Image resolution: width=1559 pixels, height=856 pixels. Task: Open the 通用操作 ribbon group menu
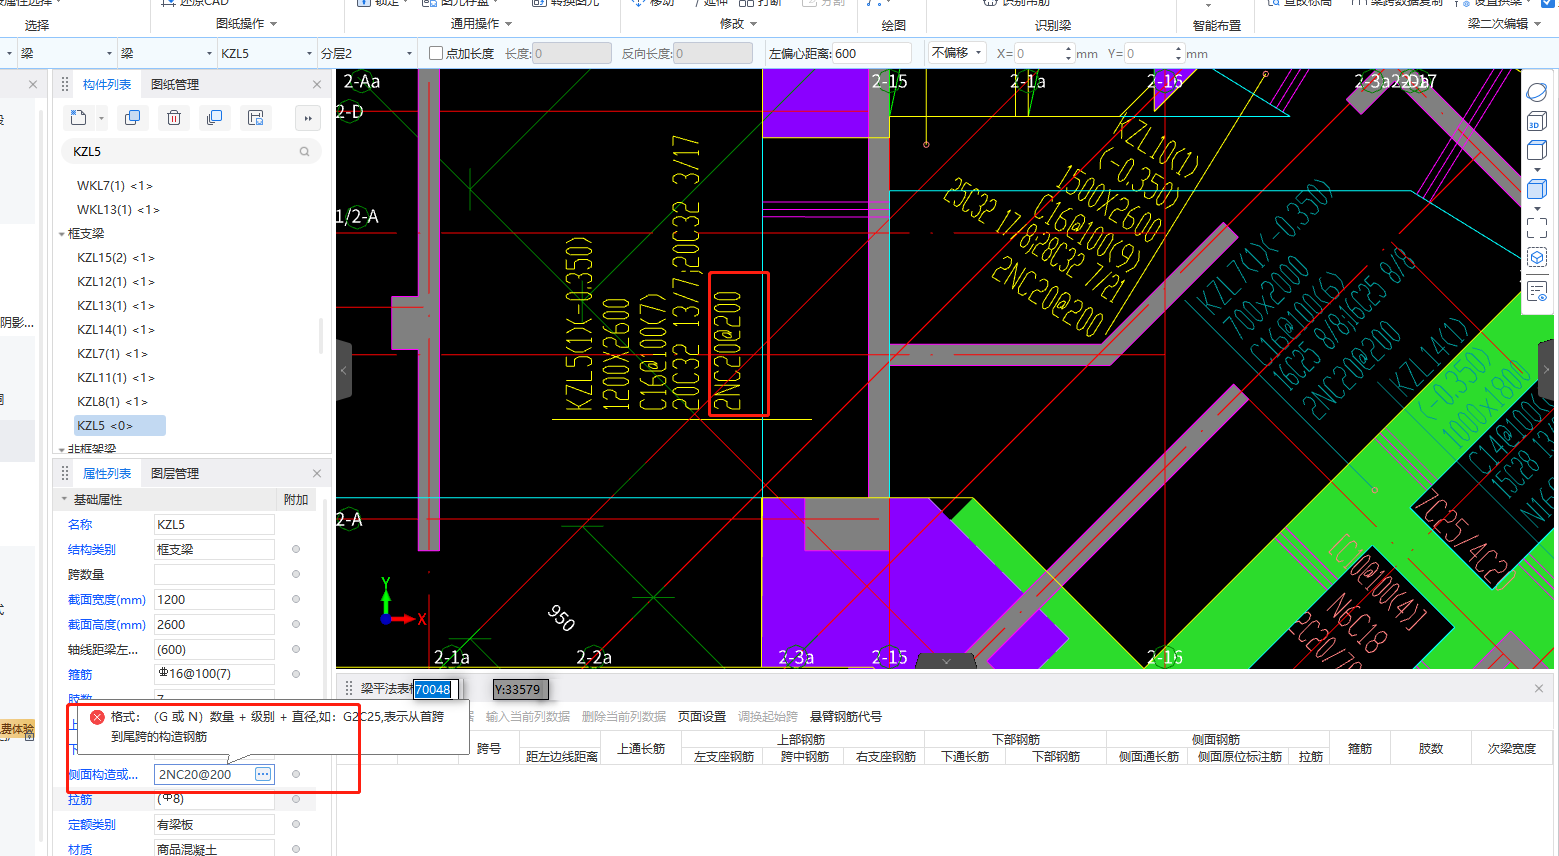click(x=481, y=24)
